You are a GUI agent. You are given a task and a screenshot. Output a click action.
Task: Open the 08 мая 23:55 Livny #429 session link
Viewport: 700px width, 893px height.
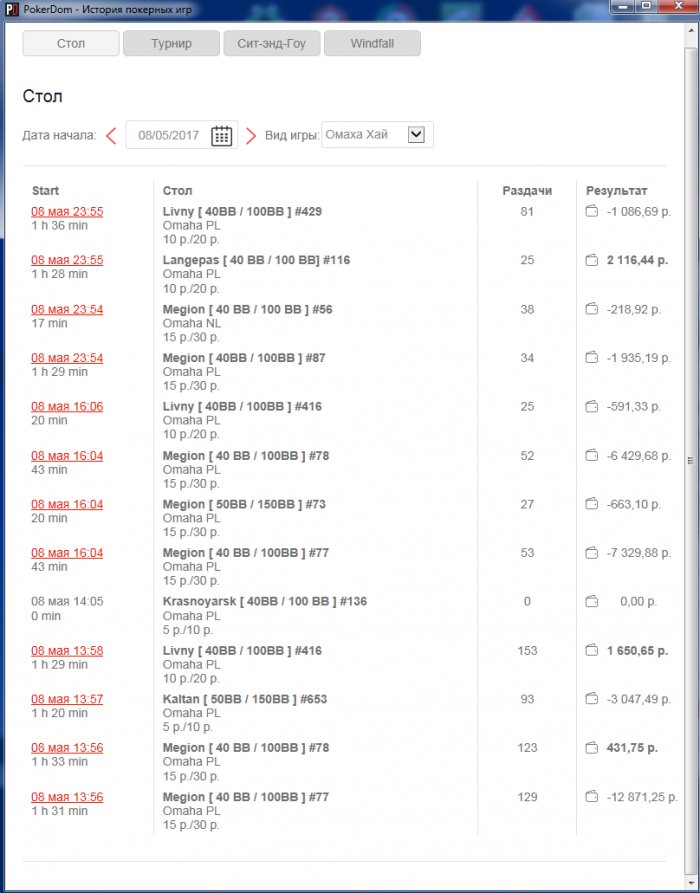coord(67,212)
